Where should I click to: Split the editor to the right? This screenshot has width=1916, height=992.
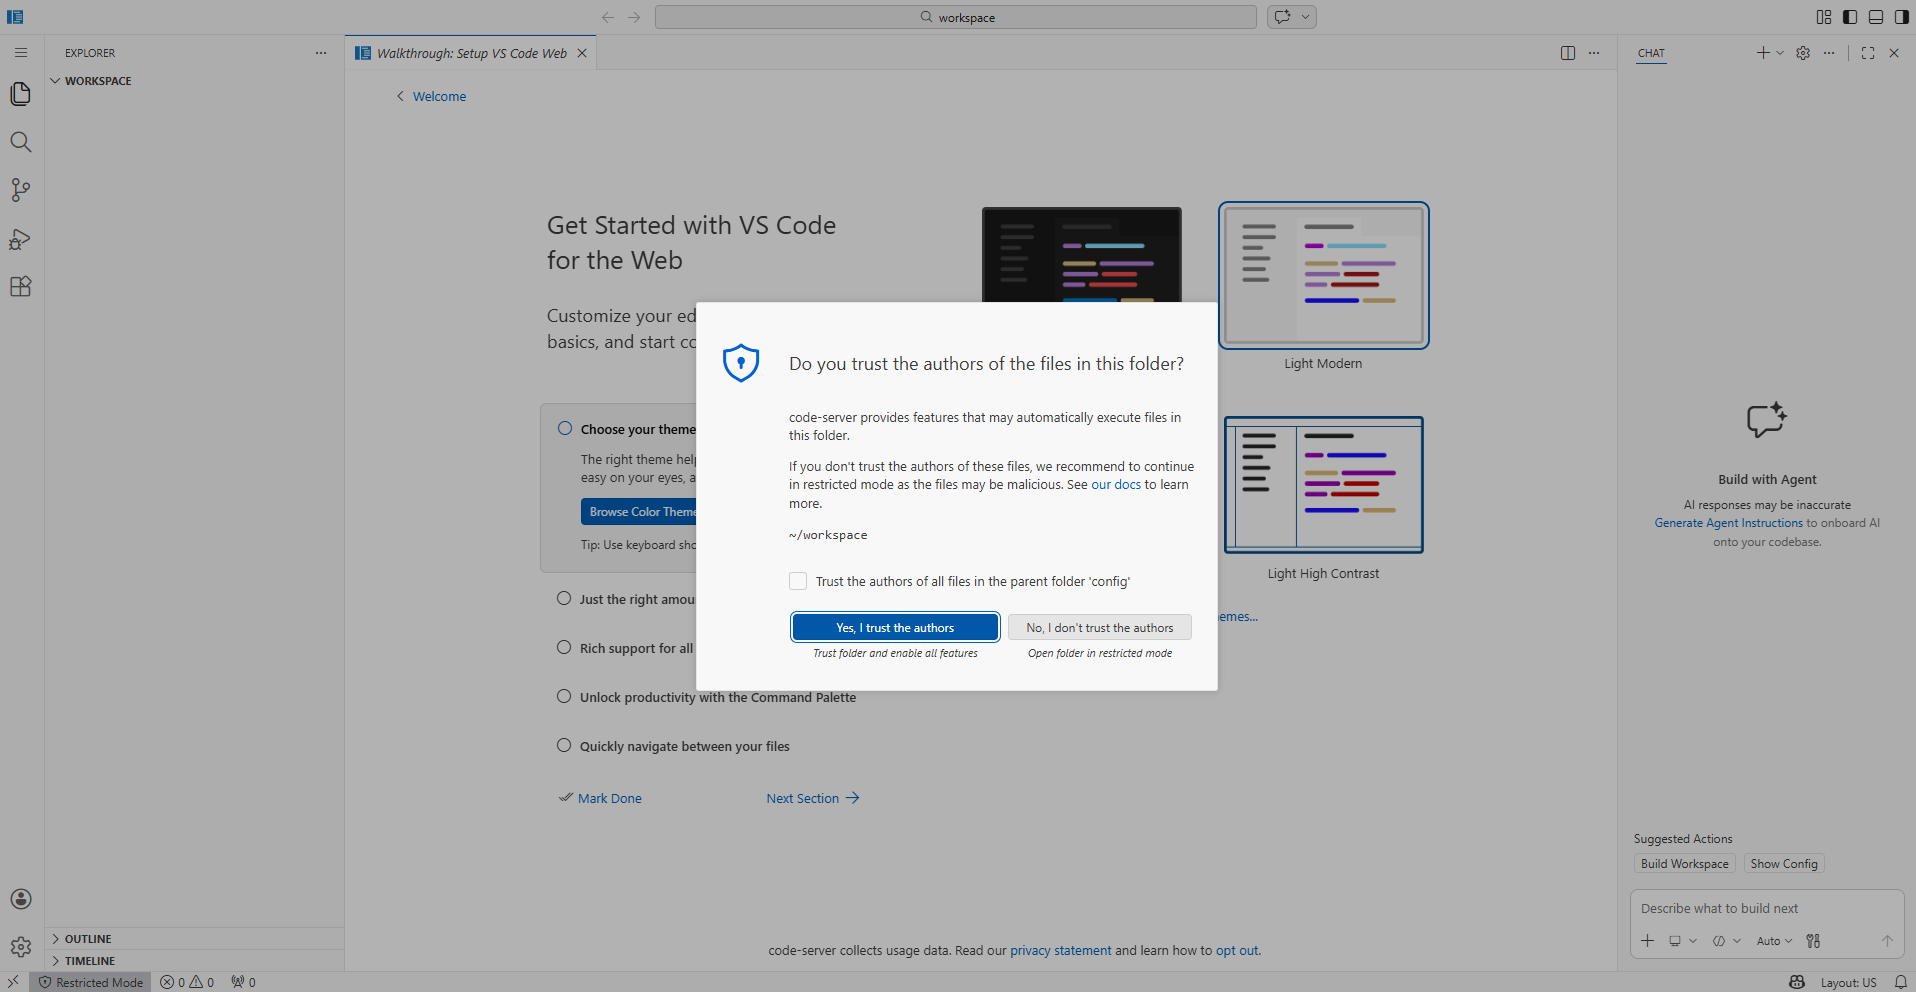tap(1567, 53)
